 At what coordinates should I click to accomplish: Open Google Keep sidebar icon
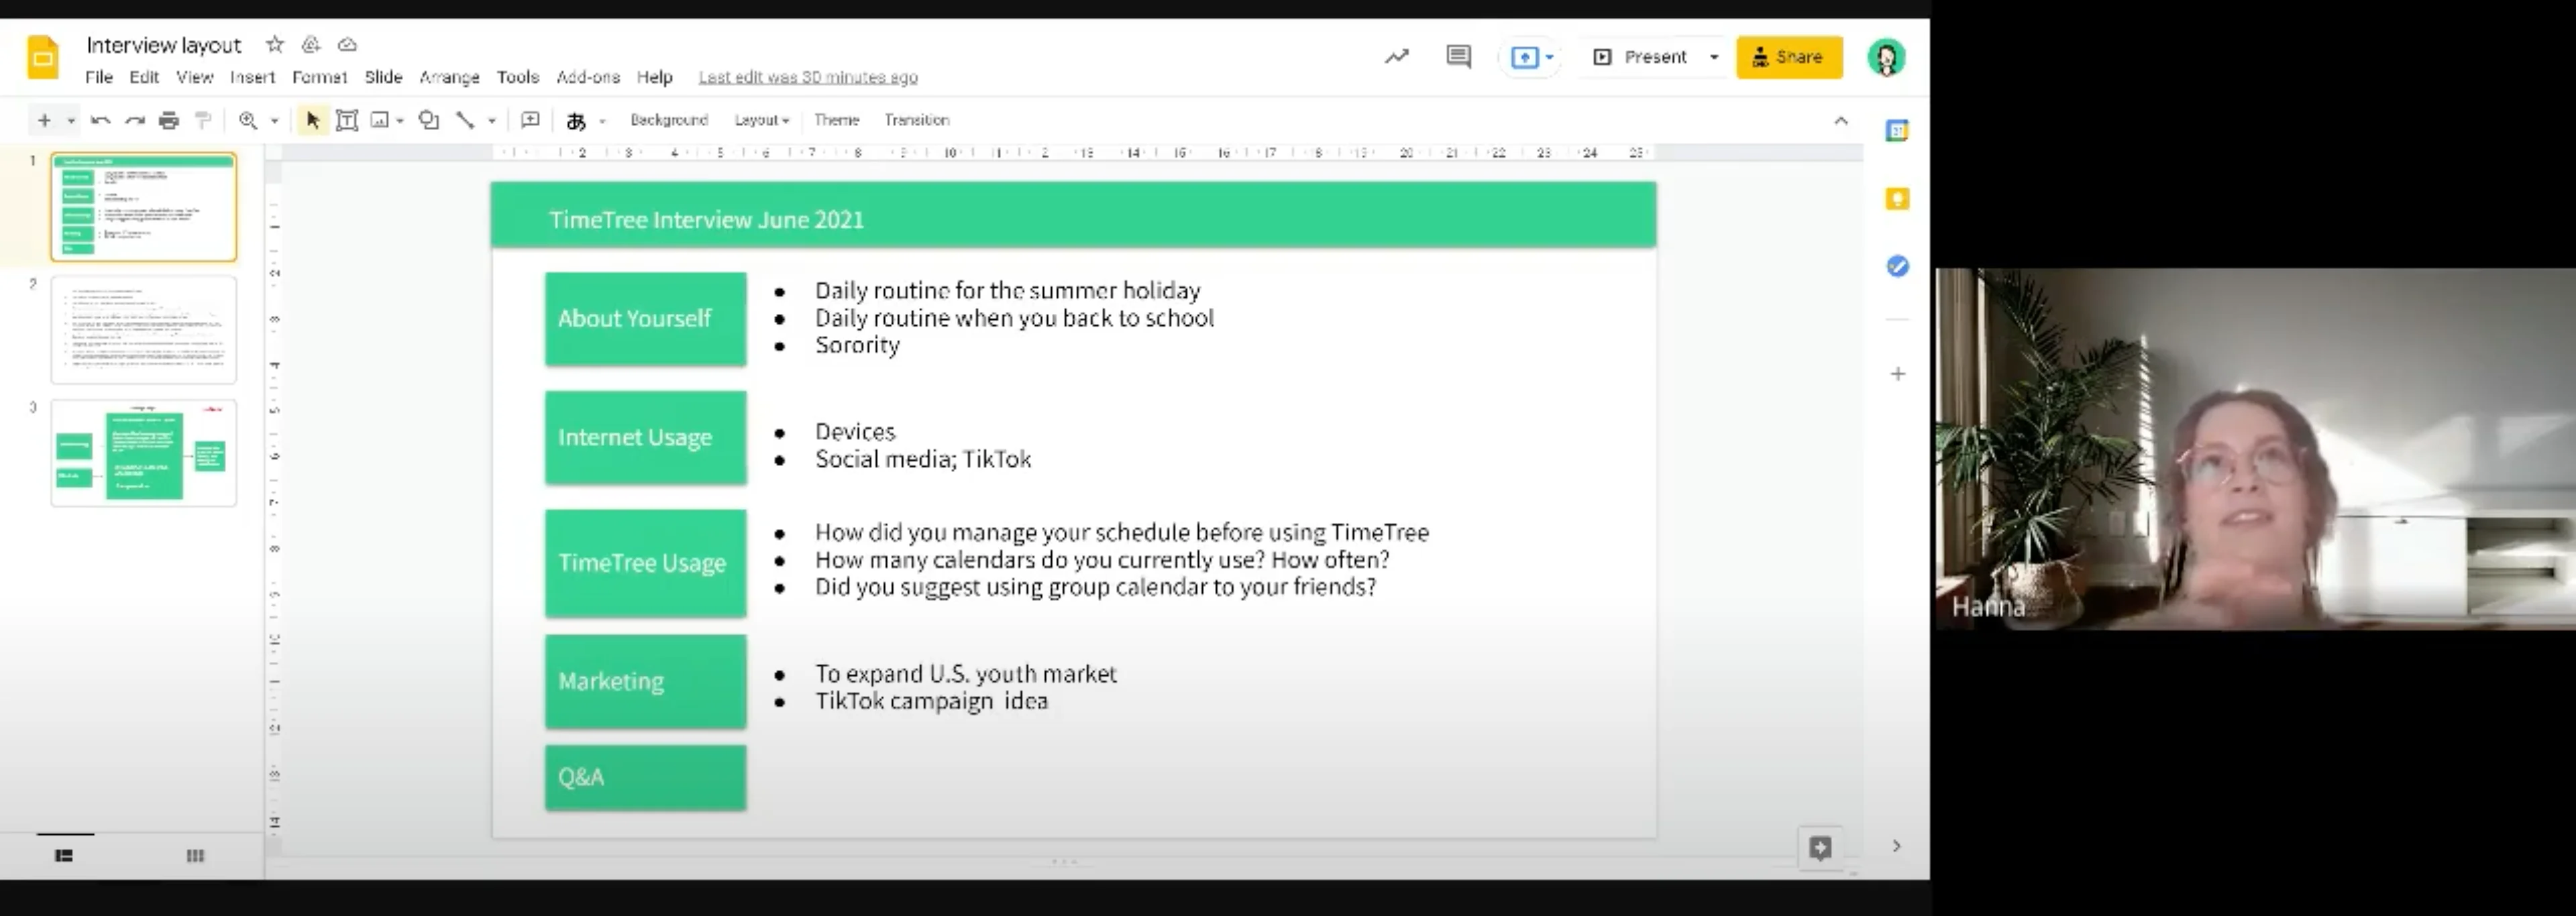pyautogui.click(x=1897, y=199)
